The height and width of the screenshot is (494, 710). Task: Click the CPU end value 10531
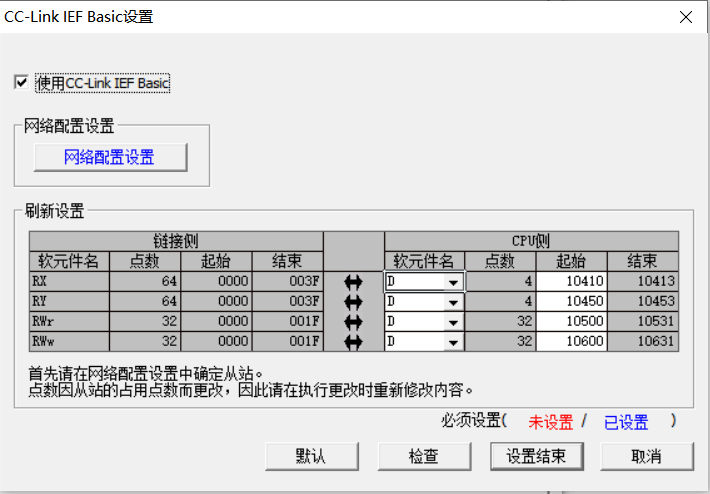643,321
